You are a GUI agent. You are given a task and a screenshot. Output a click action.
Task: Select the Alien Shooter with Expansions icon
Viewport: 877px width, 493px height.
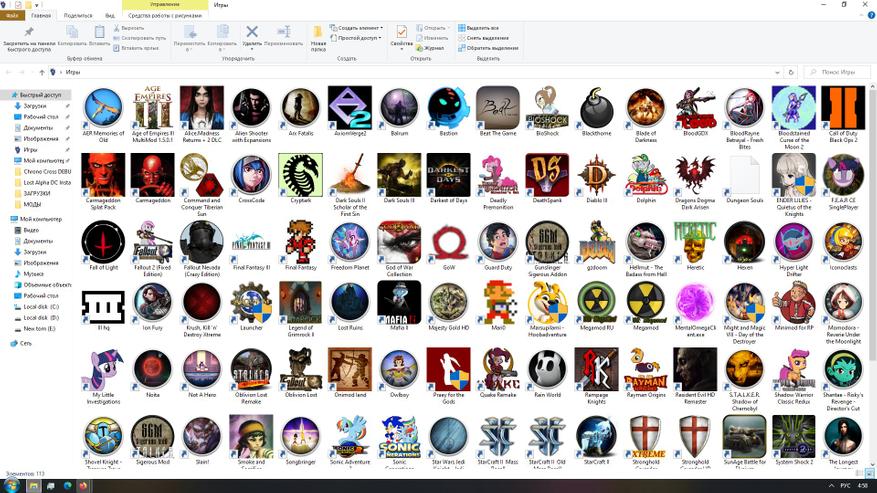coord(251,107)
